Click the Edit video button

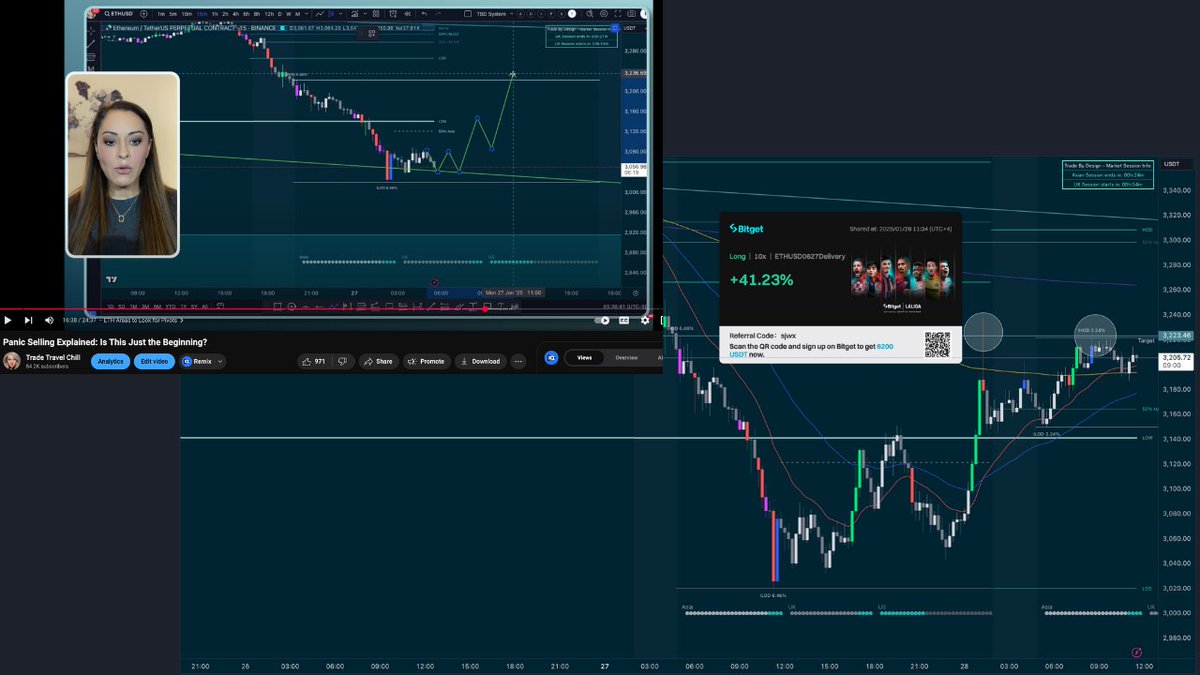click(155, 361)
